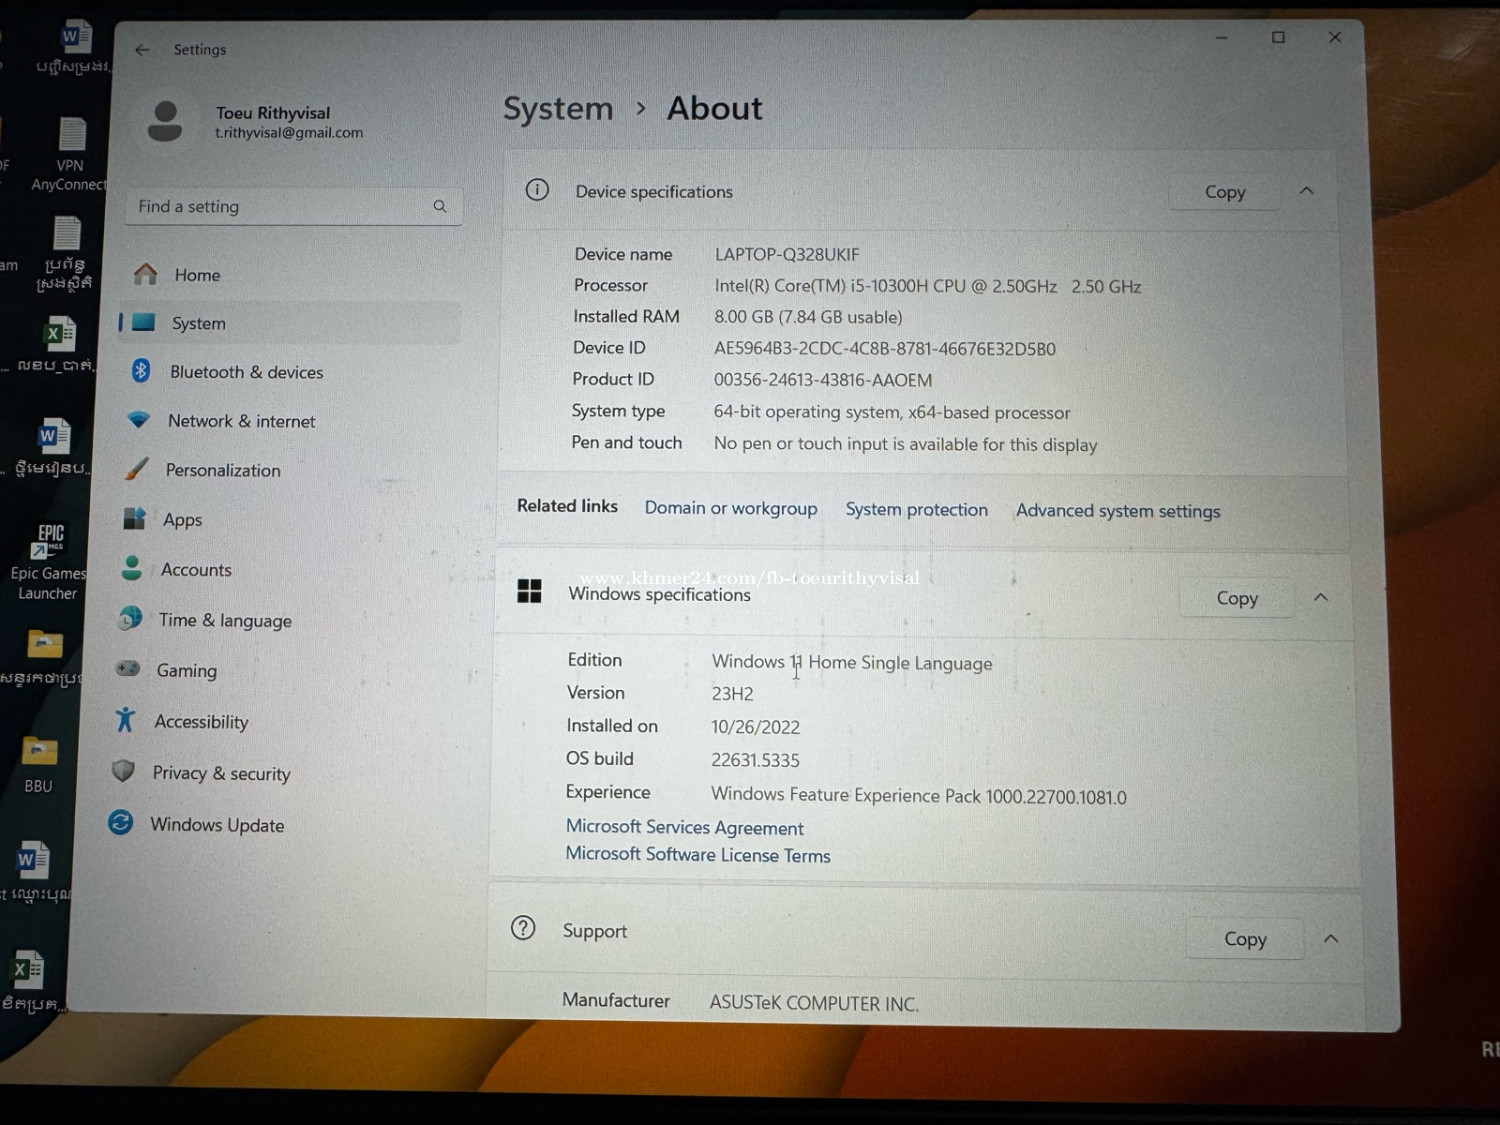Click the Device specifications info icon

point(537,190)
